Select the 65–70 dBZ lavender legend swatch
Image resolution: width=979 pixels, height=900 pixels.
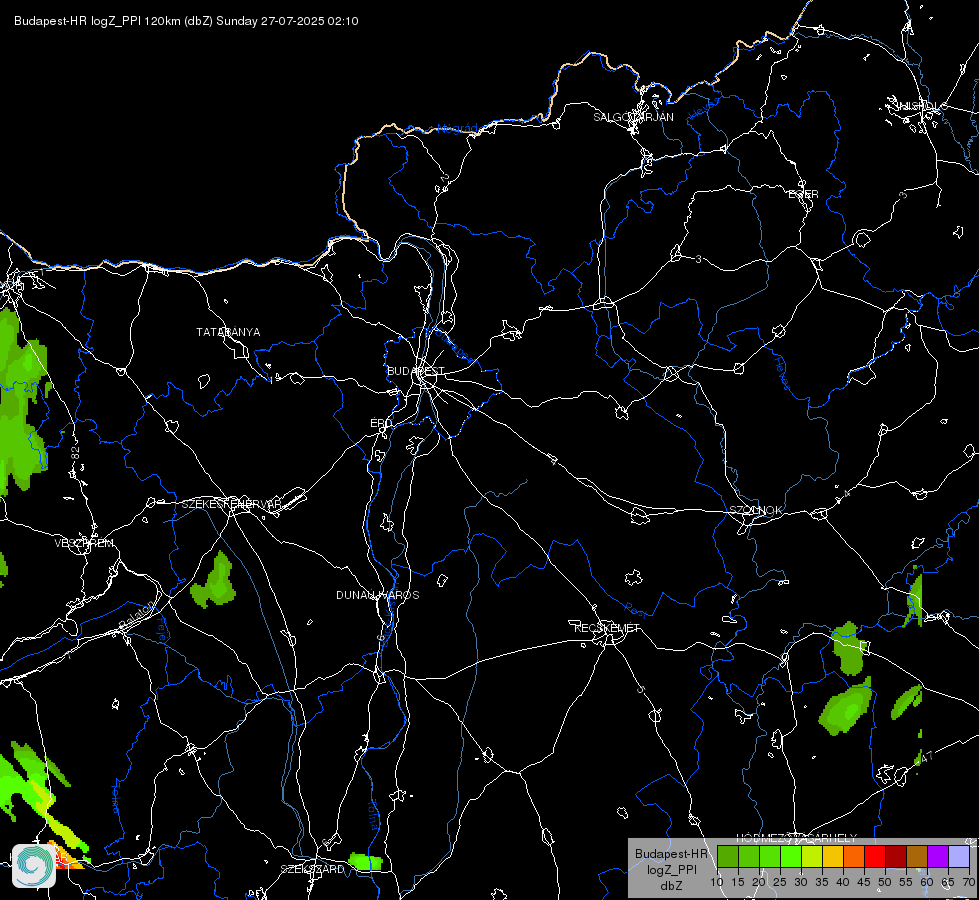959,856
